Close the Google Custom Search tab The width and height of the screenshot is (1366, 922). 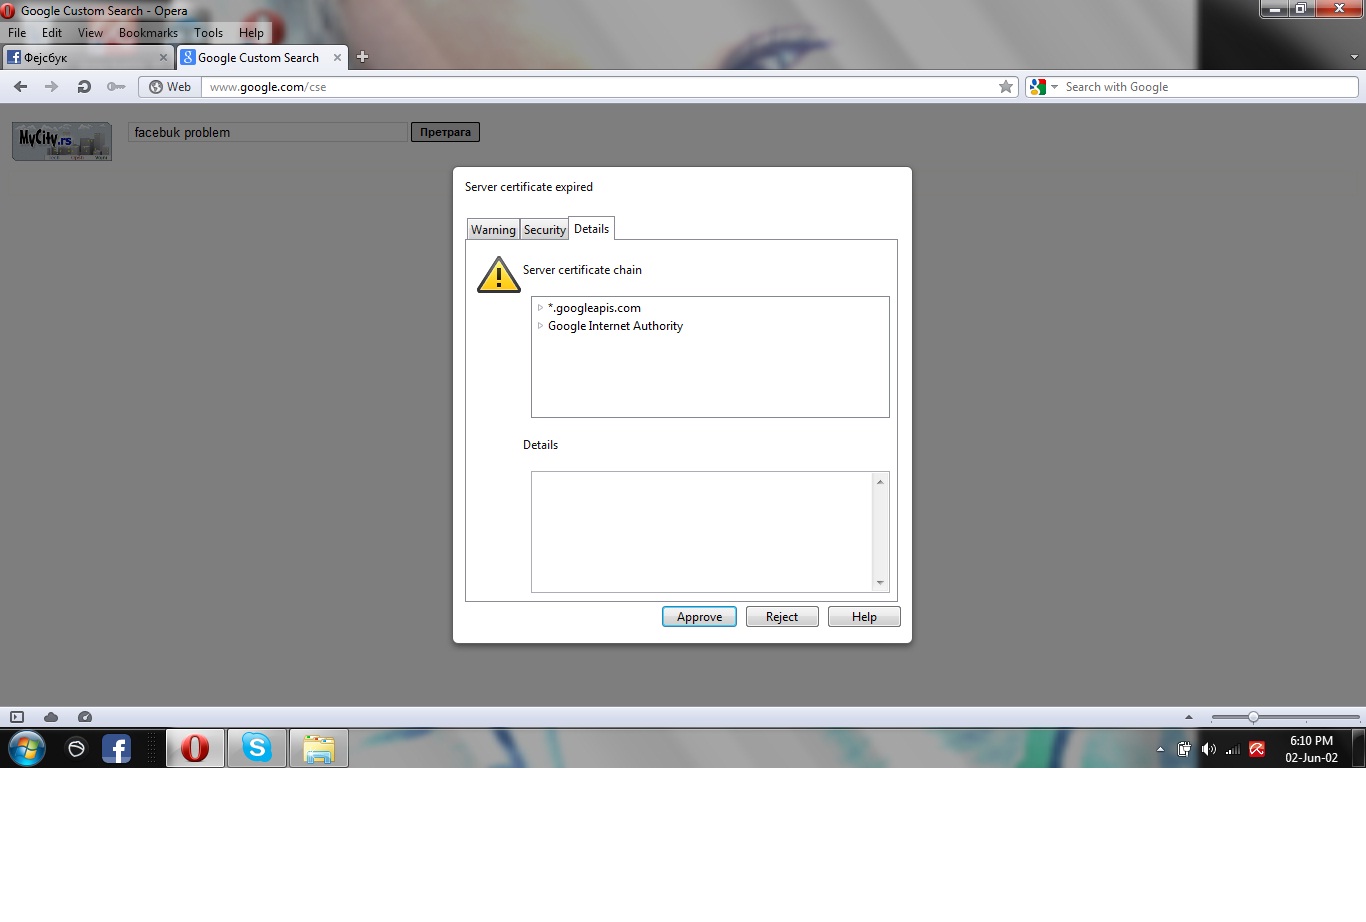pyautogui.click(x=337, y=58)
